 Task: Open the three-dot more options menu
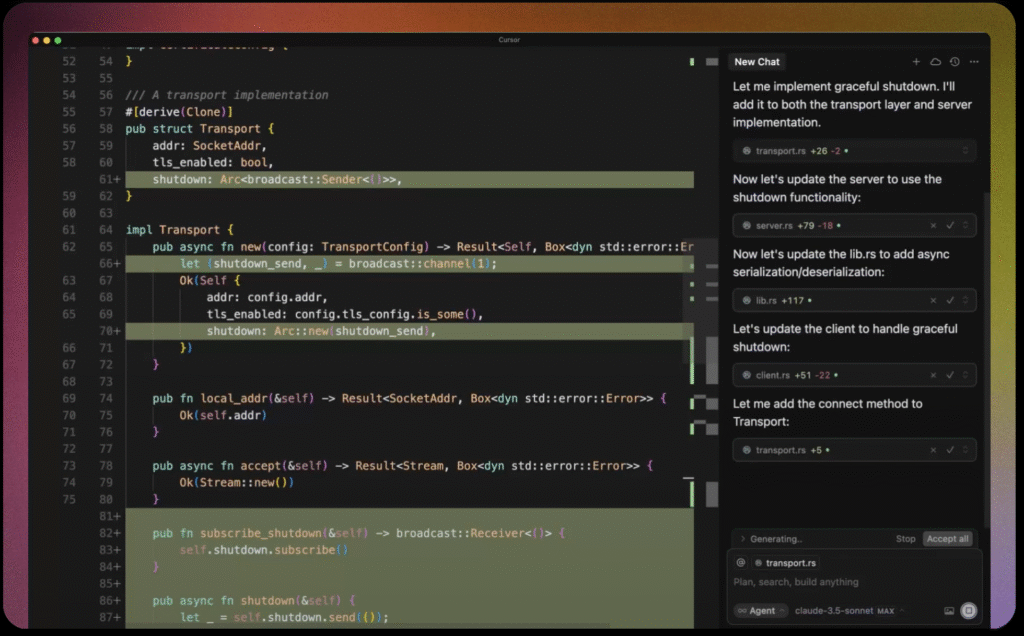point(974,61)
